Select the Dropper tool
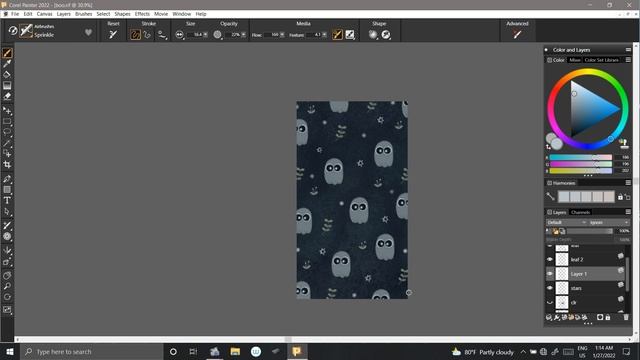 click(x=7, y=64)
